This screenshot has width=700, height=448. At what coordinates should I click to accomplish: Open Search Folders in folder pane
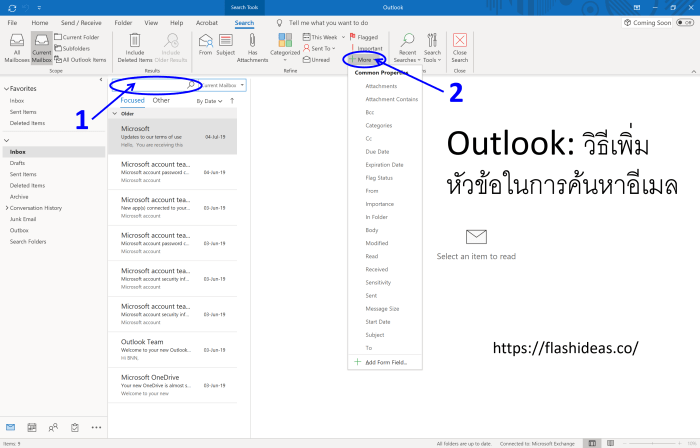28,241
